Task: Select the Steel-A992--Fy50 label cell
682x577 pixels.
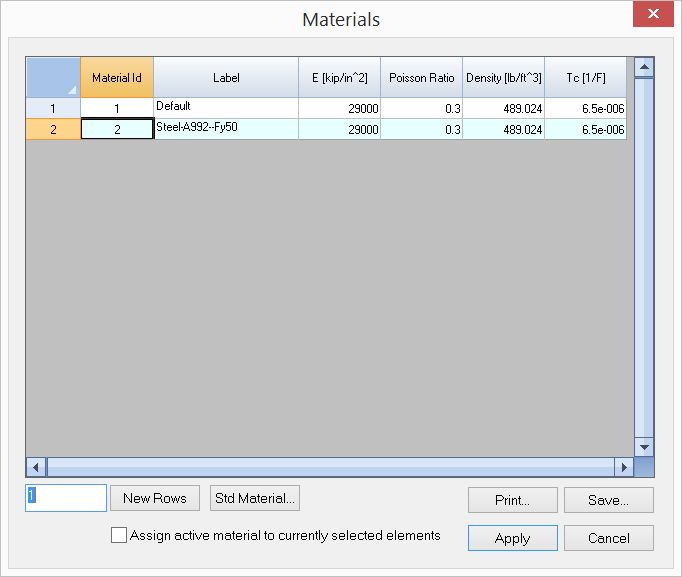Action: click(226, 129)
